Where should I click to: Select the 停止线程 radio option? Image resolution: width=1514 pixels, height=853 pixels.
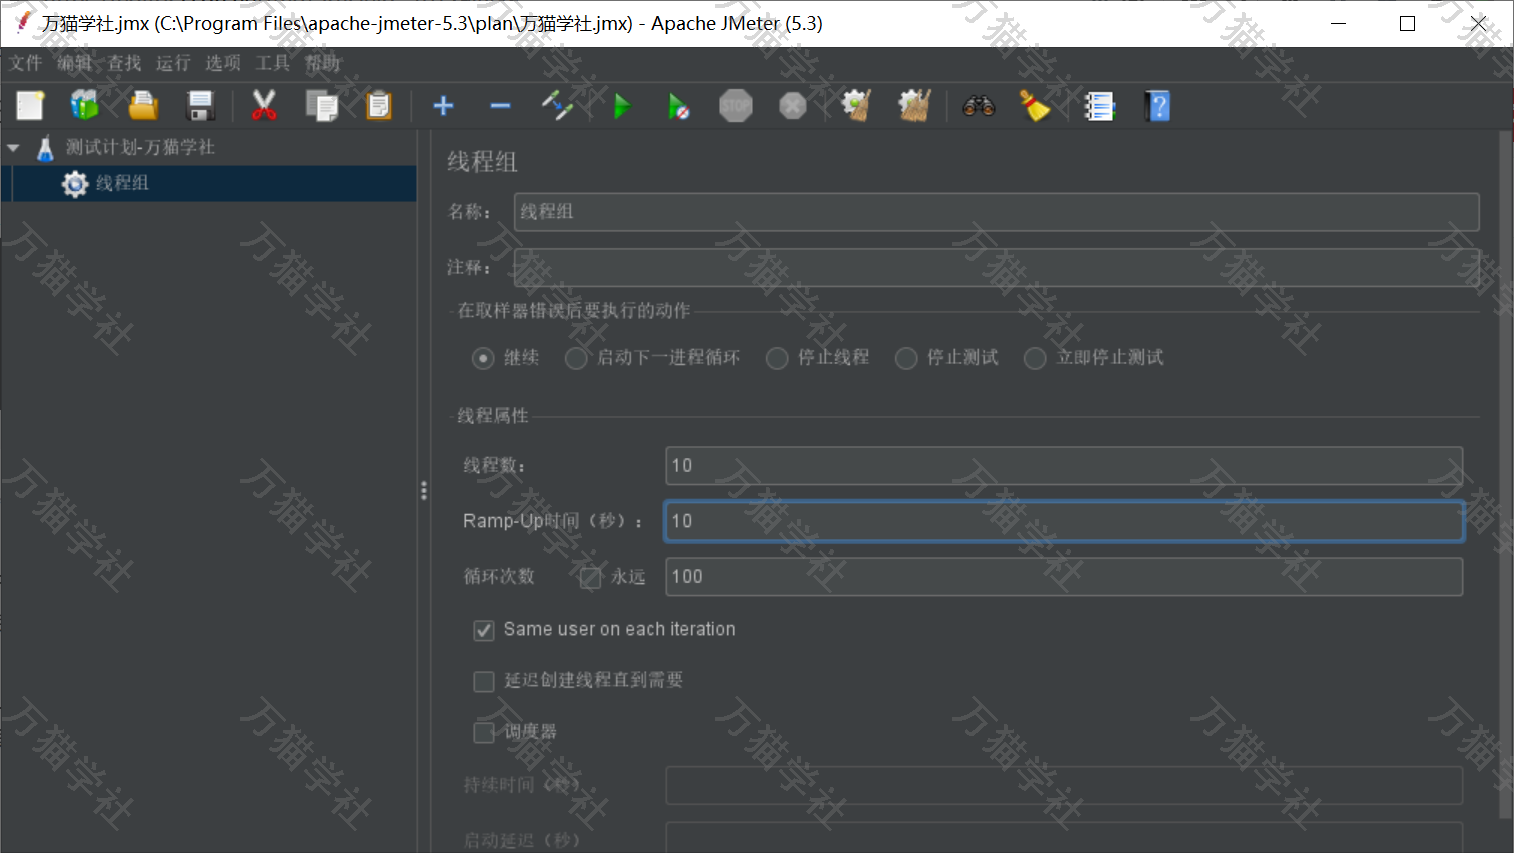777,358
